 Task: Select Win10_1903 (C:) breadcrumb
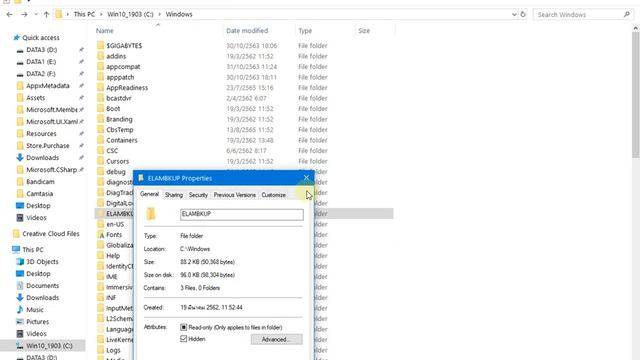click(130, 14)
